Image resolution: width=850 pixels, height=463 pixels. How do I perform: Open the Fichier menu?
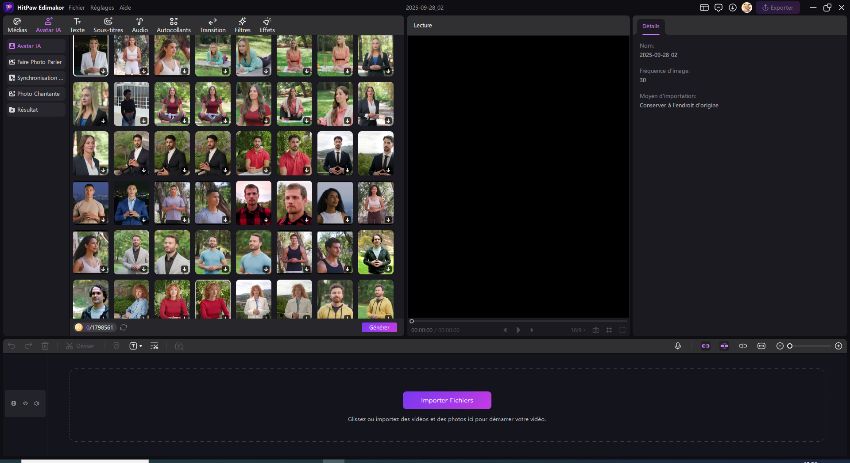[x=77, y=7]
